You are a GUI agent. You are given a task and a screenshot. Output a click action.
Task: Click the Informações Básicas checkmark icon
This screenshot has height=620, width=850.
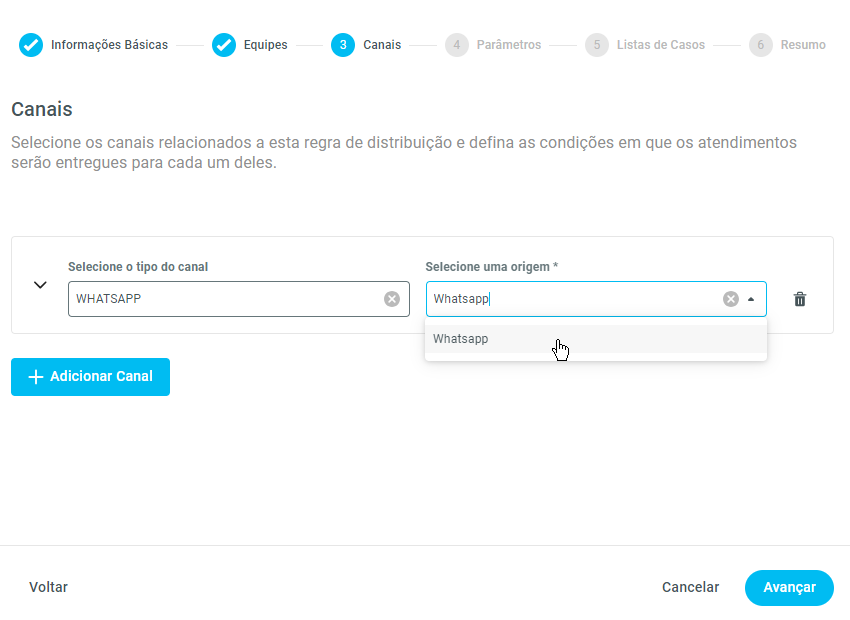coord(31,45)
